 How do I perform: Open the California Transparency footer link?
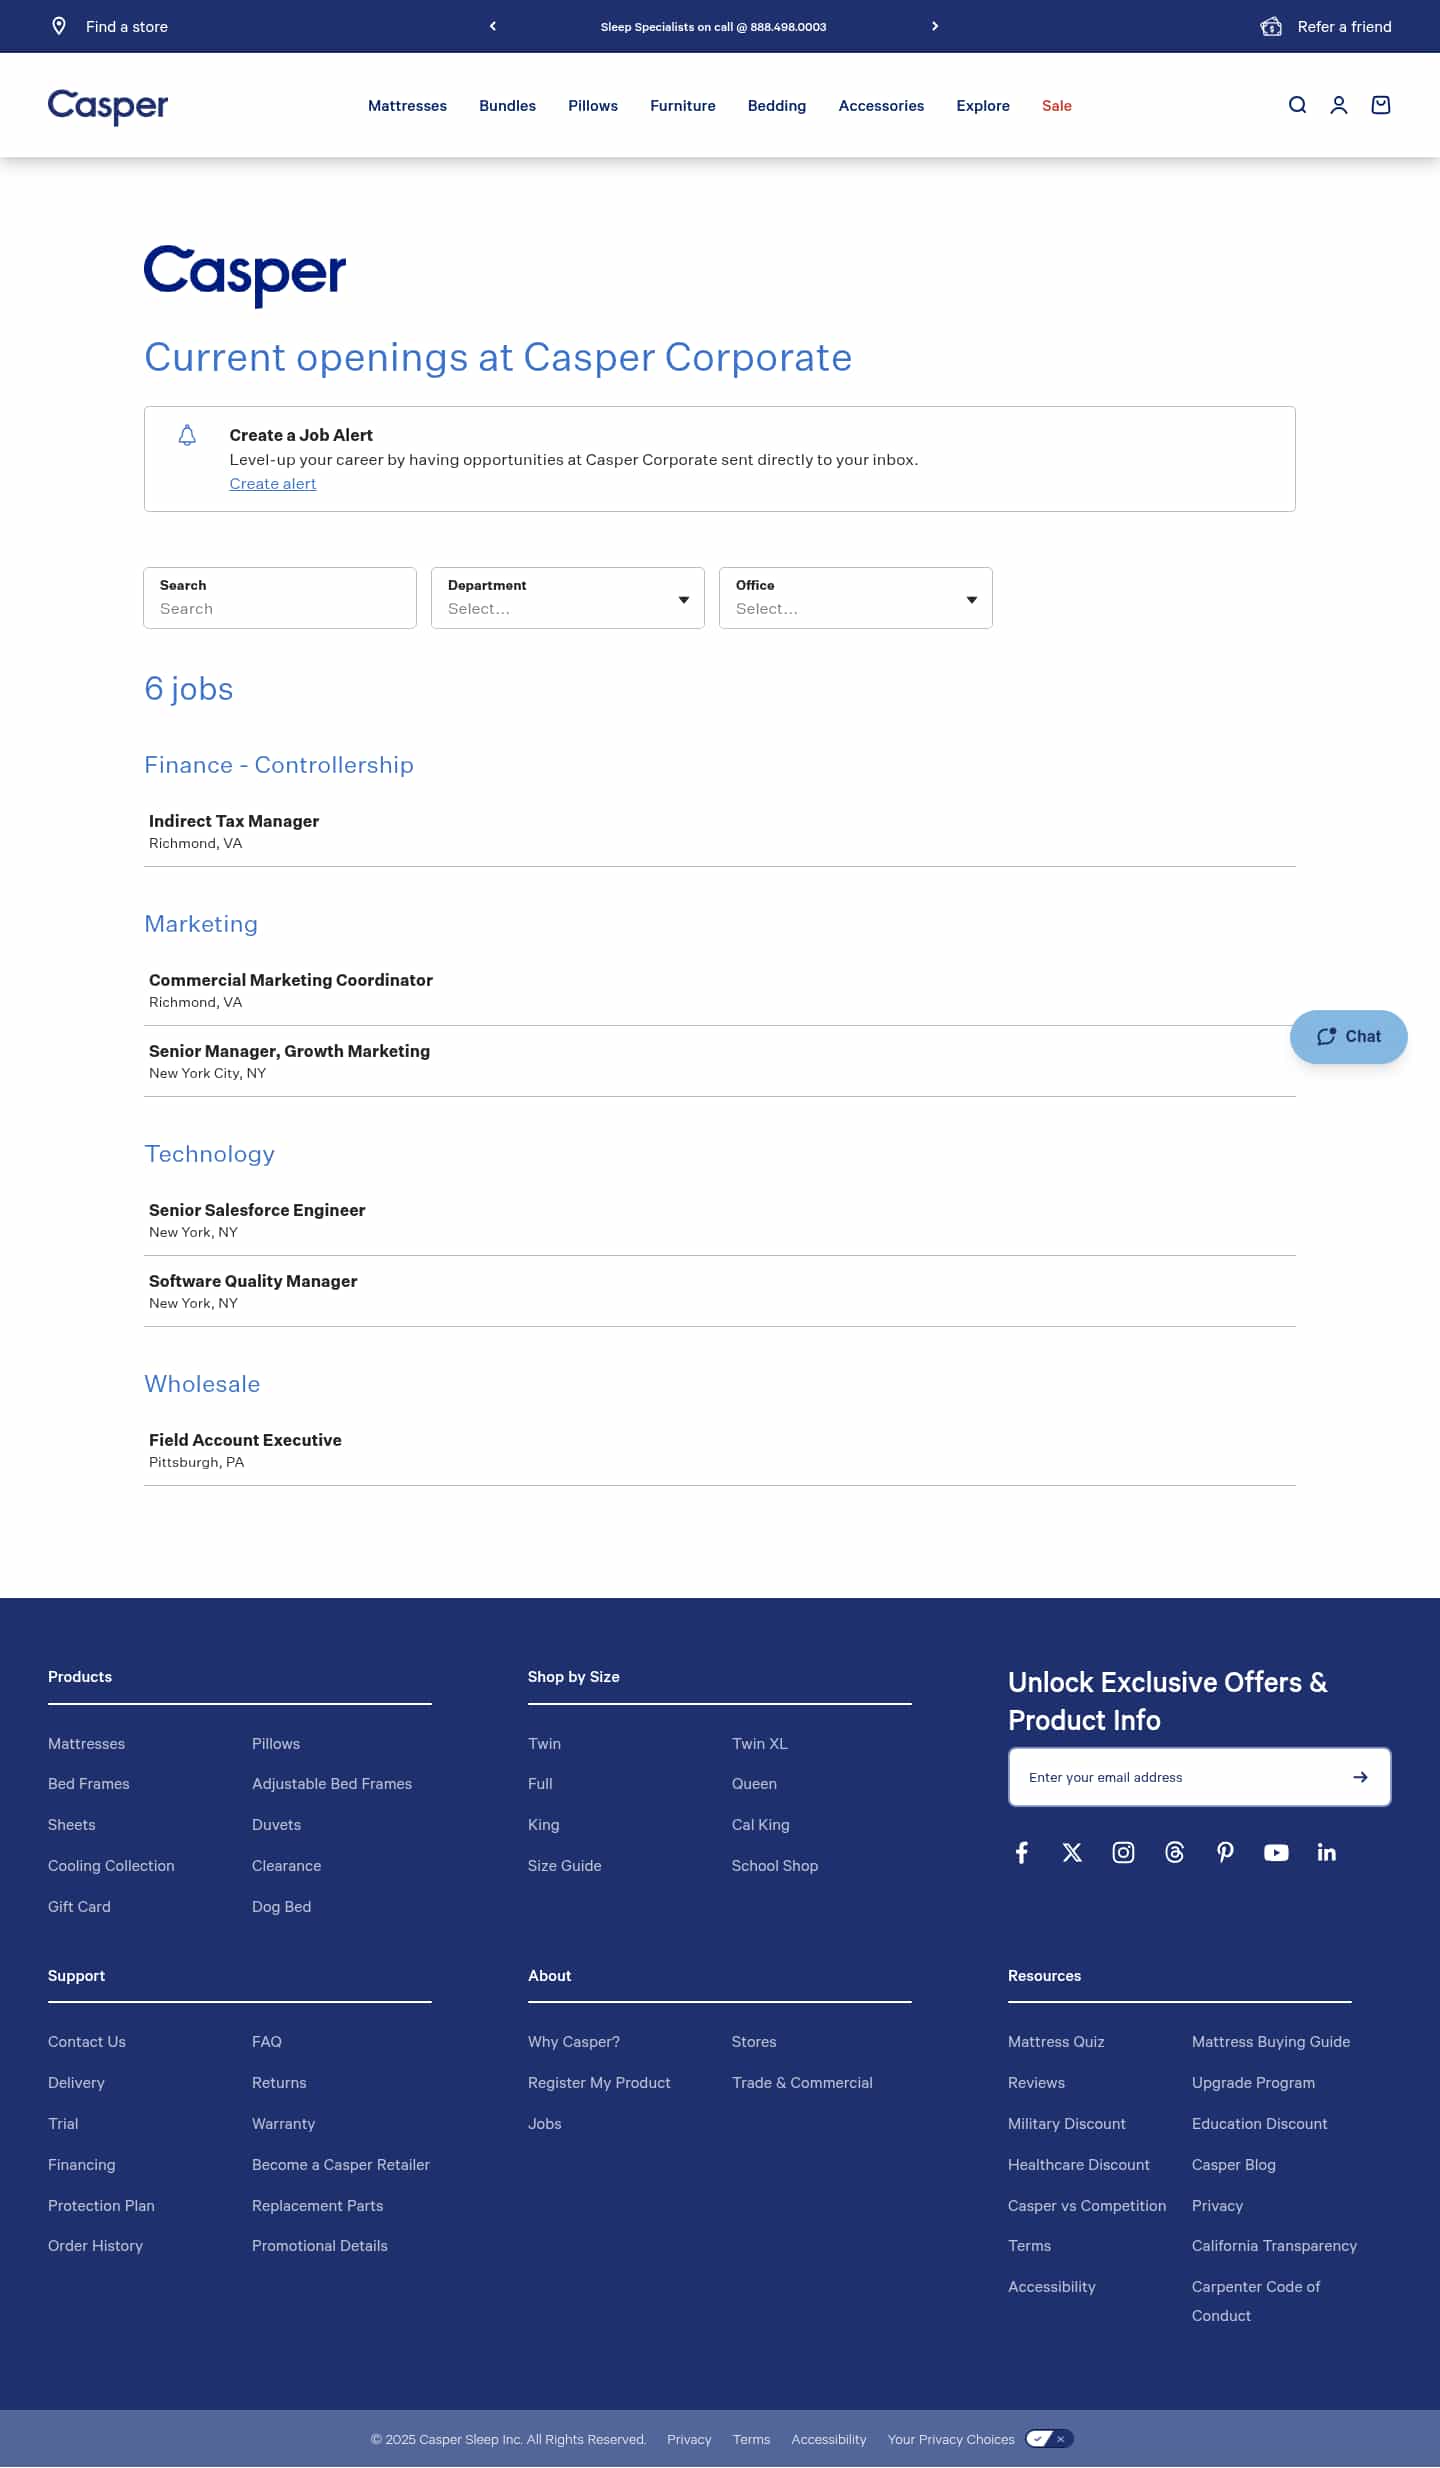[1274, 2246]
